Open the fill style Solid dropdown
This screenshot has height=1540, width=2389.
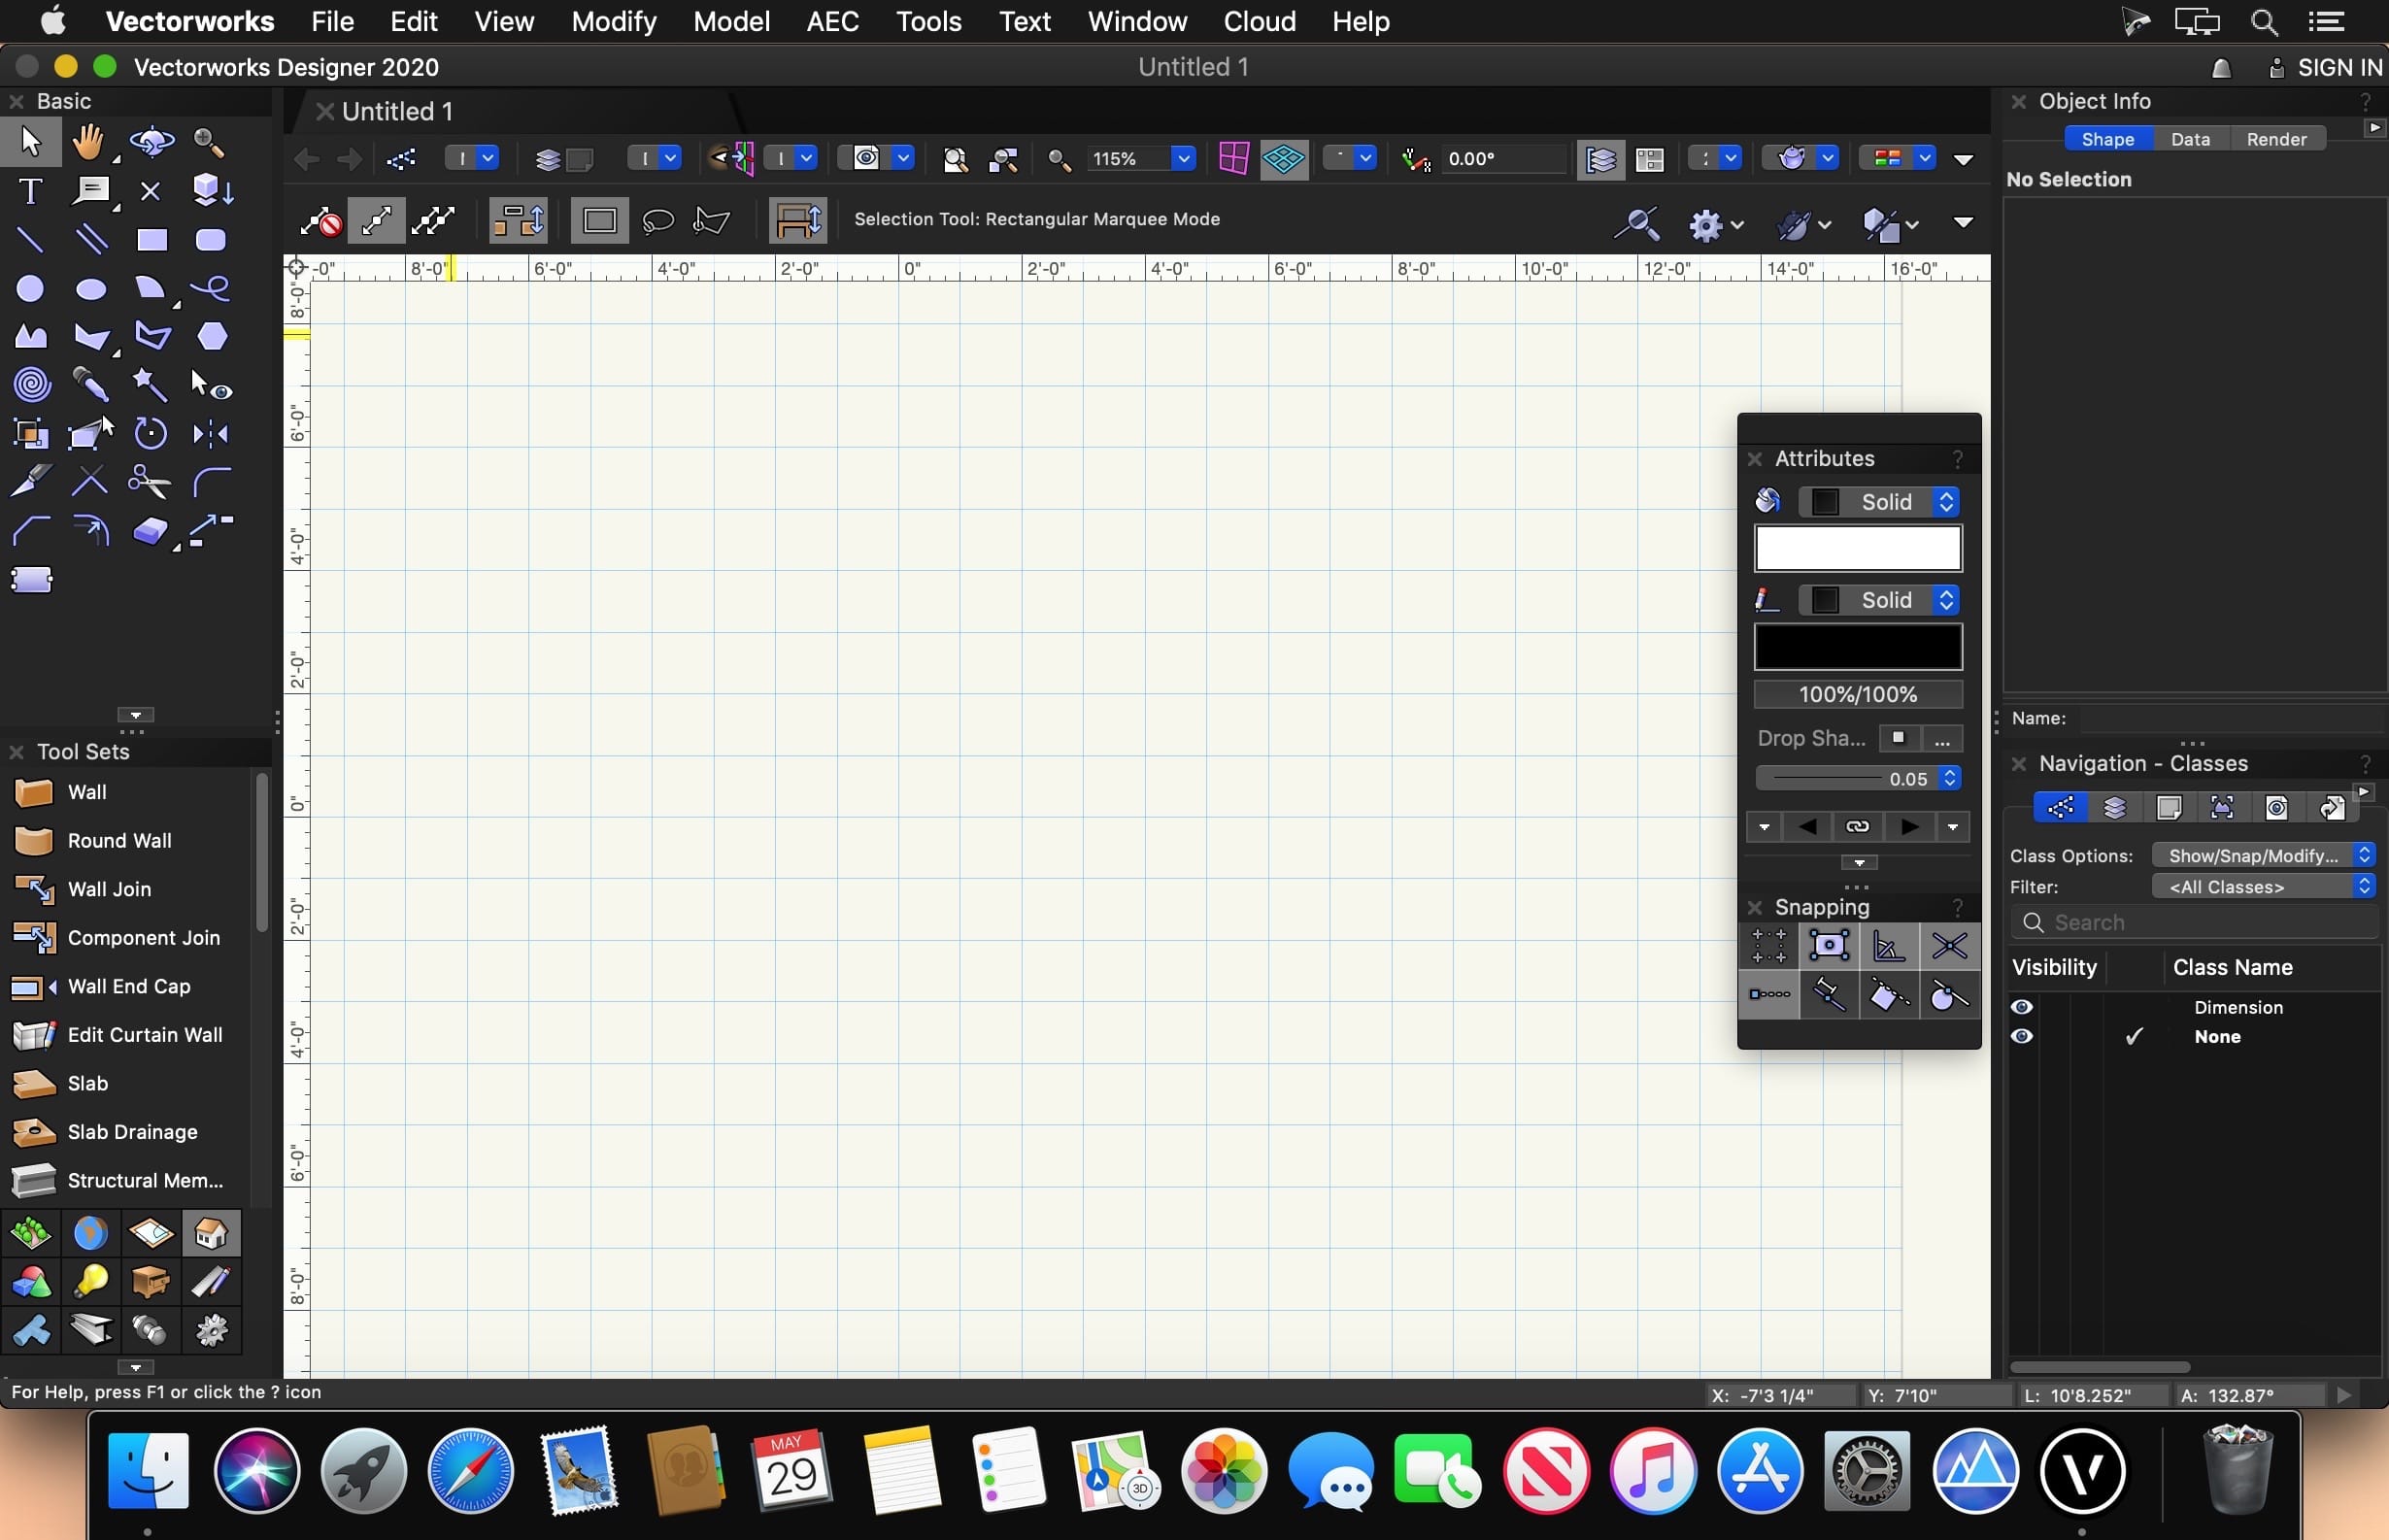pos(1880,502)
